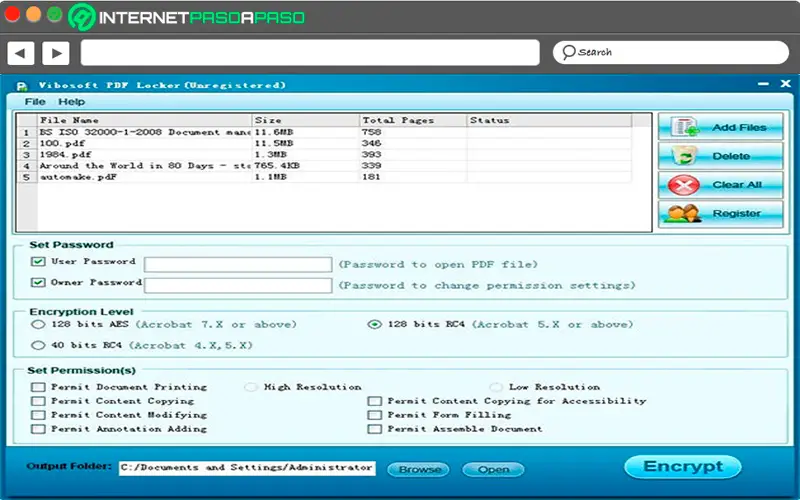The width and height of the screenshot is (800, 500).
Task: Enable Permit Assemble Document
Action: tap(374, 429)
